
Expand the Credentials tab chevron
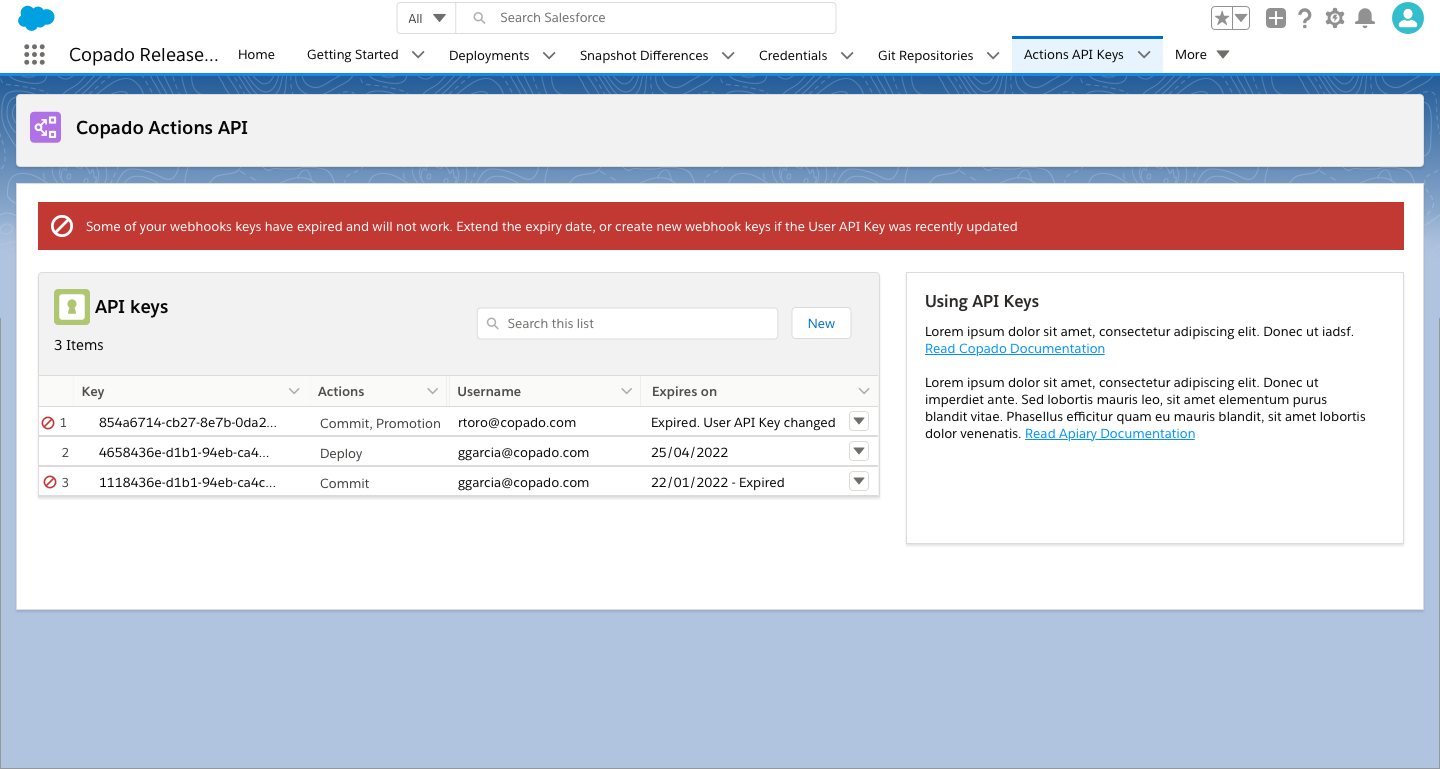tap(847, 56)
